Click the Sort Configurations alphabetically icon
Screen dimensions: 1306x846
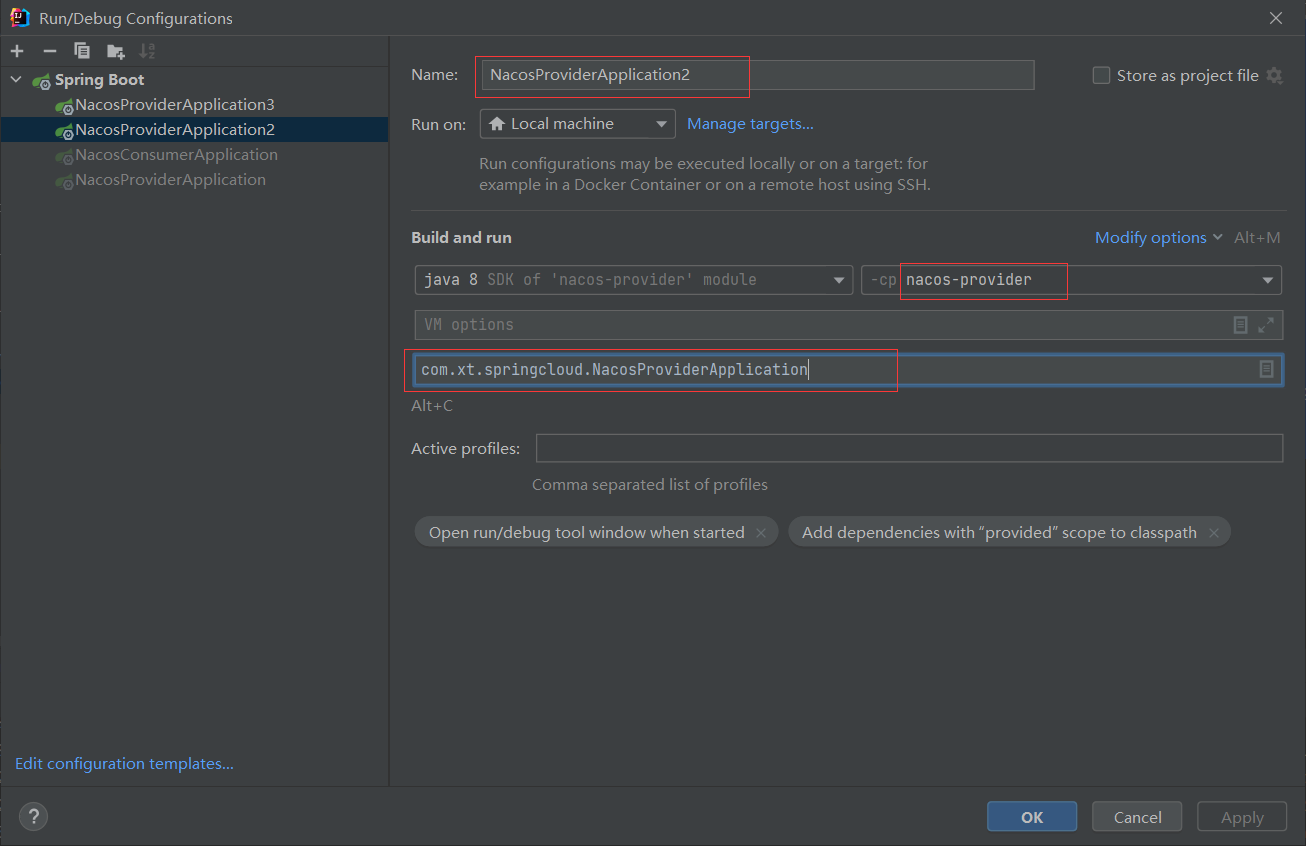[147, 51]
